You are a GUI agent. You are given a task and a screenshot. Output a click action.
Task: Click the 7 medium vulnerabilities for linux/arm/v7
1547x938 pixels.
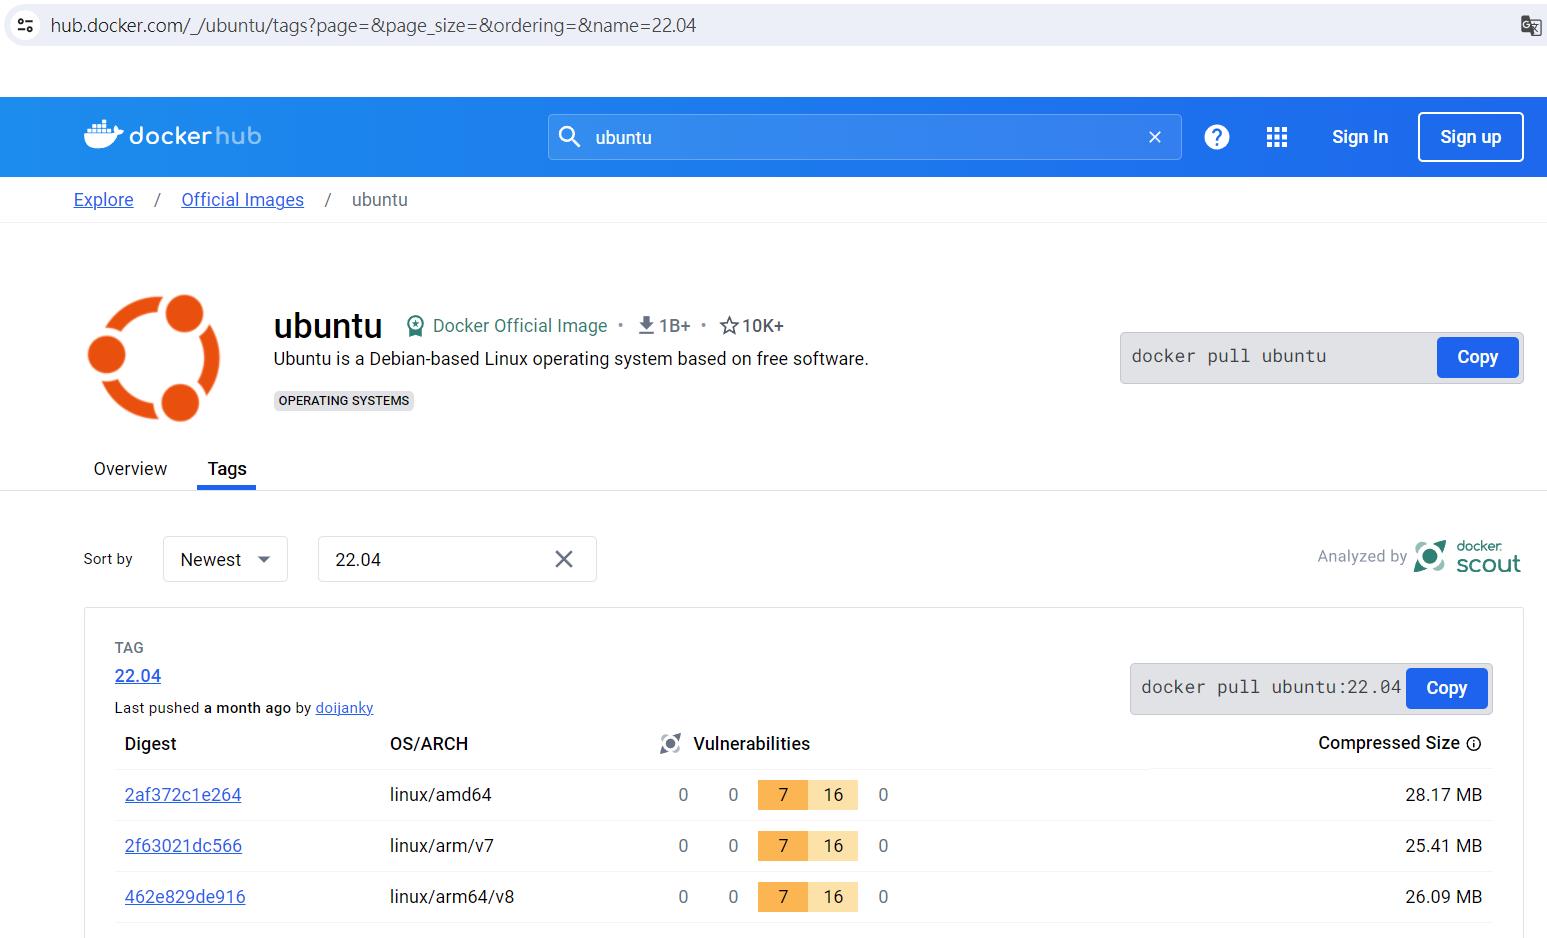783,846
